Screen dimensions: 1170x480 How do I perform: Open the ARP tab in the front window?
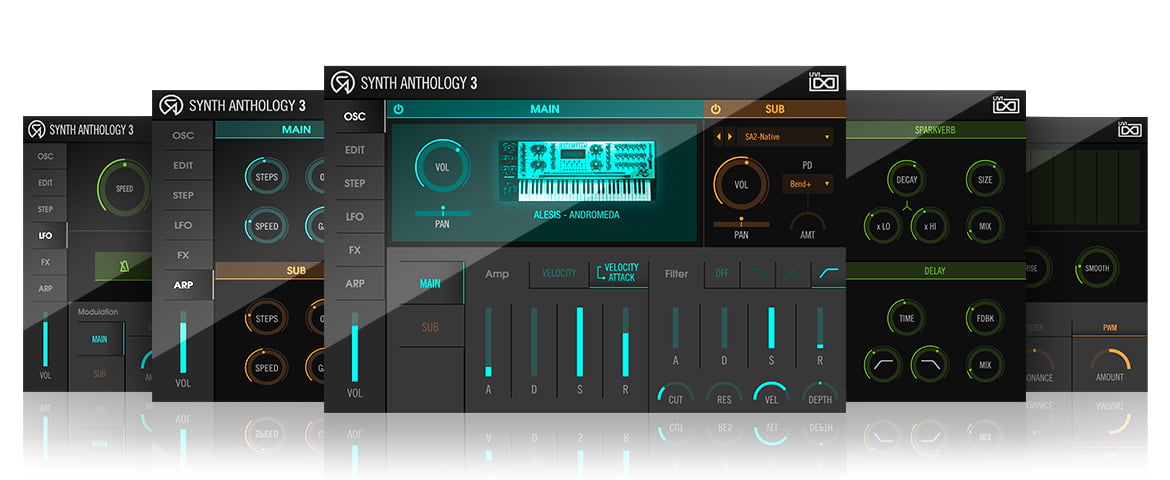354,284
